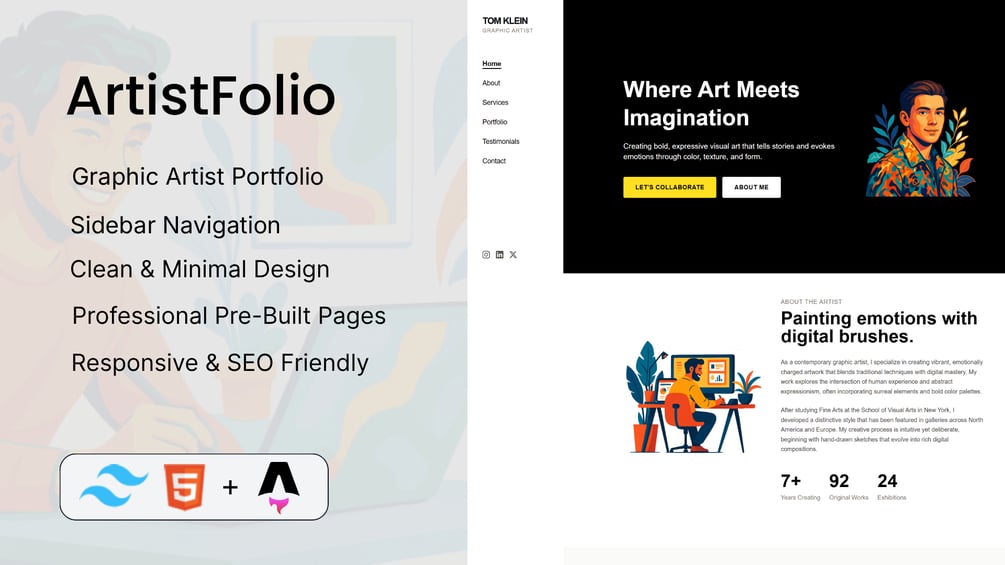Click the Astro logo icon
Screen dimensions: 1005x565
279,487
